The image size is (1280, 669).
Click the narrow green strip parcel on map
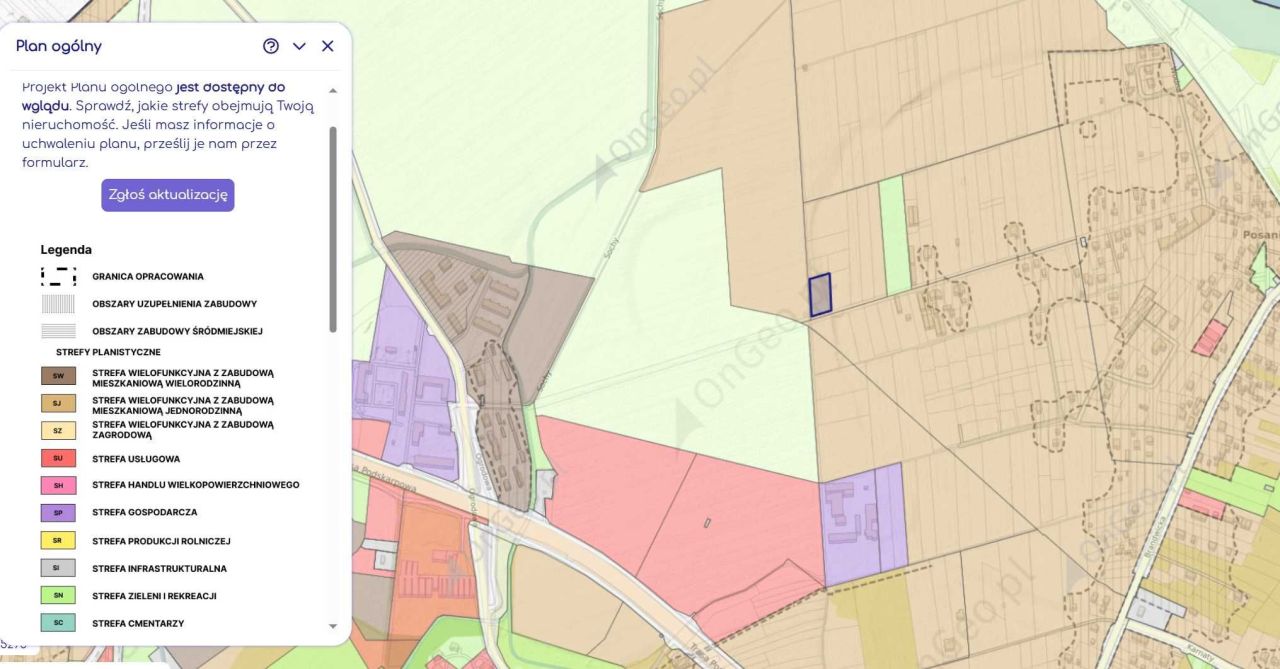895,236
